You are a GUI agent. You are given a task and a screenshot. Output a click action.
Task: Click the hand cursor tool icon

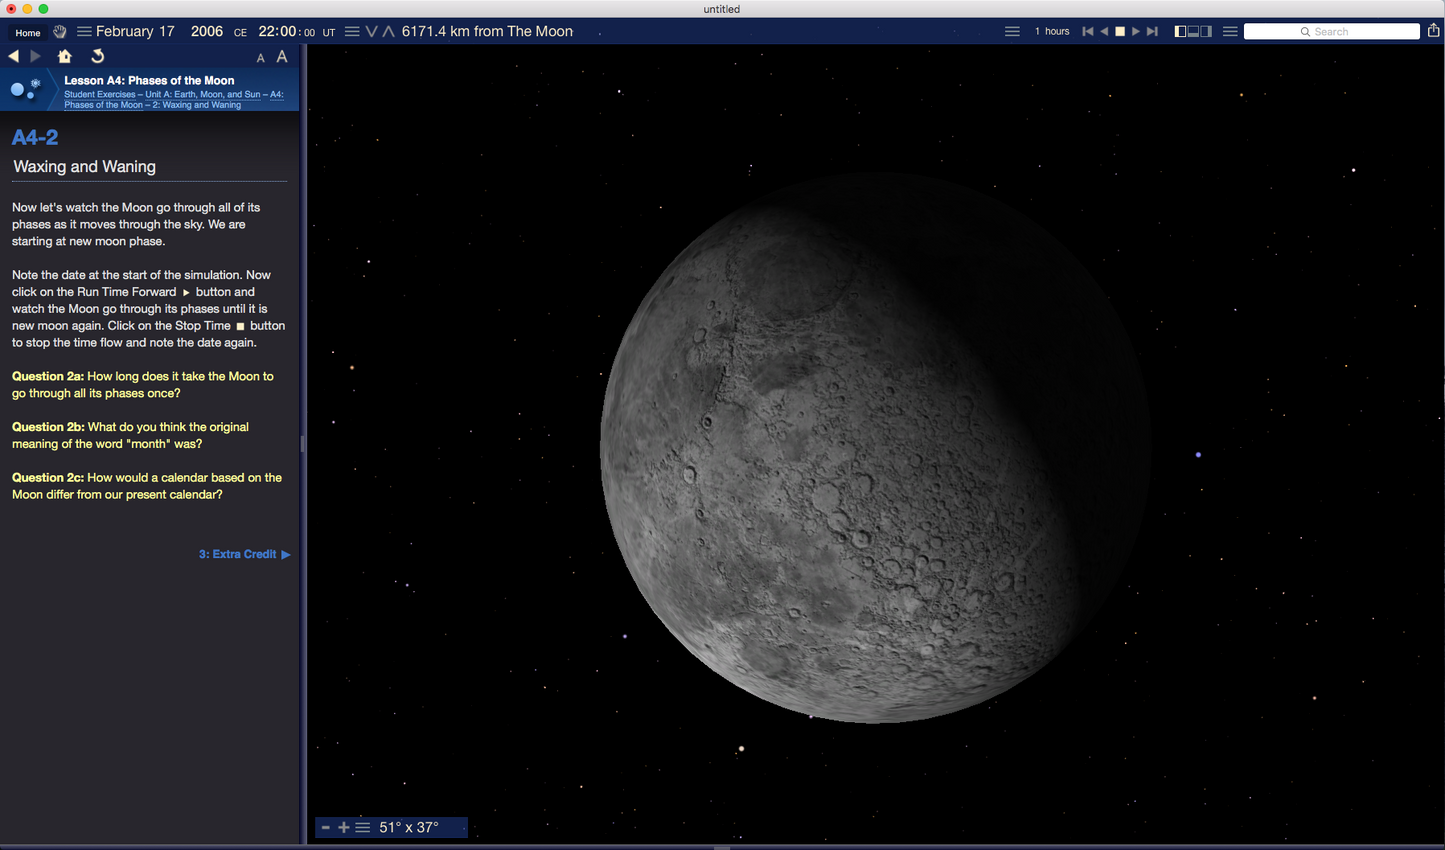click(60, 32)
